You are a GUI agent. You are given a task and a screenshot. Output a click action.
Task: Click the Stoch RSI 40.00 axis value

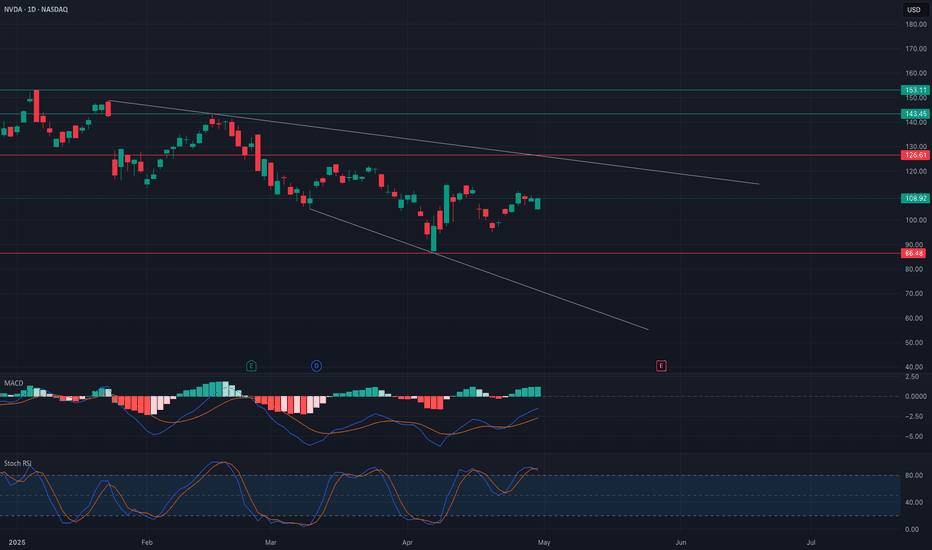[914, 502]
